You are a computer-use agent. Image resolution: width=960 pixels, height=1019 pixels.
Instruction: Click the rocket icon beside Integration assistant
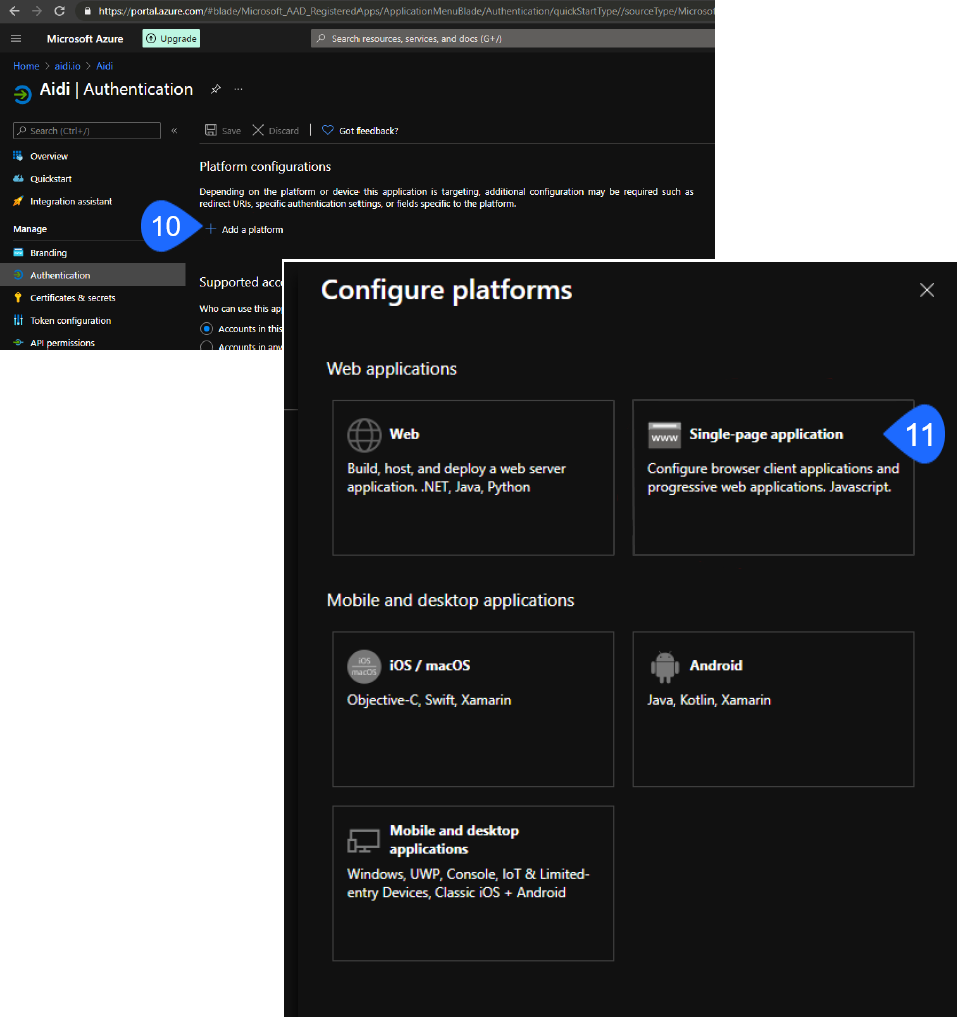tap(18, 201)
